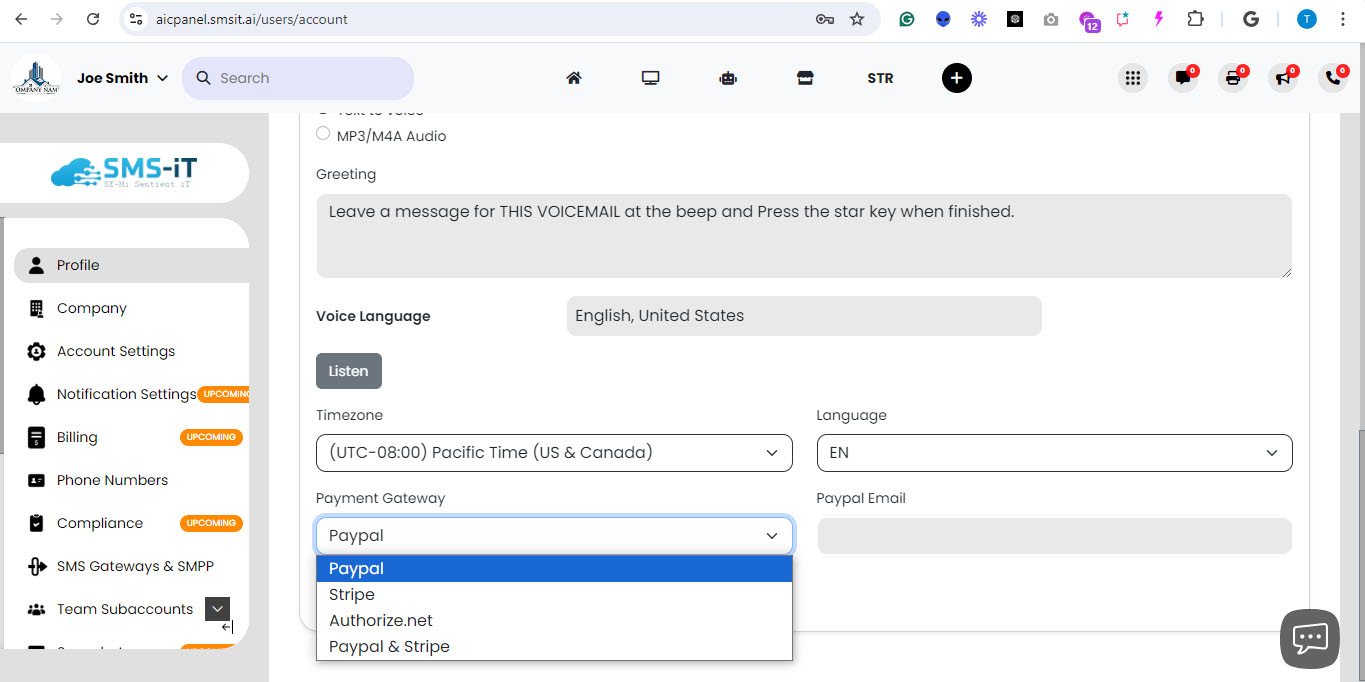1365x682 pixels.
Task: Select Stripe from the Payment Gateway dropdown
Action: 352,594
